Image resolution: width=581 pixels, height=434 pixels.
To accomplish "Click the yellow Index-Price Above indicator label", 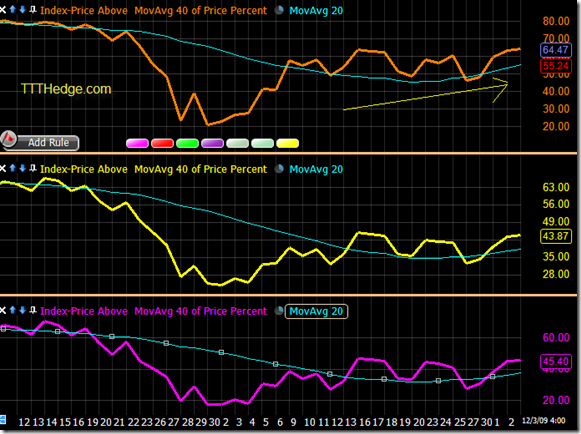I will [84, 169].
